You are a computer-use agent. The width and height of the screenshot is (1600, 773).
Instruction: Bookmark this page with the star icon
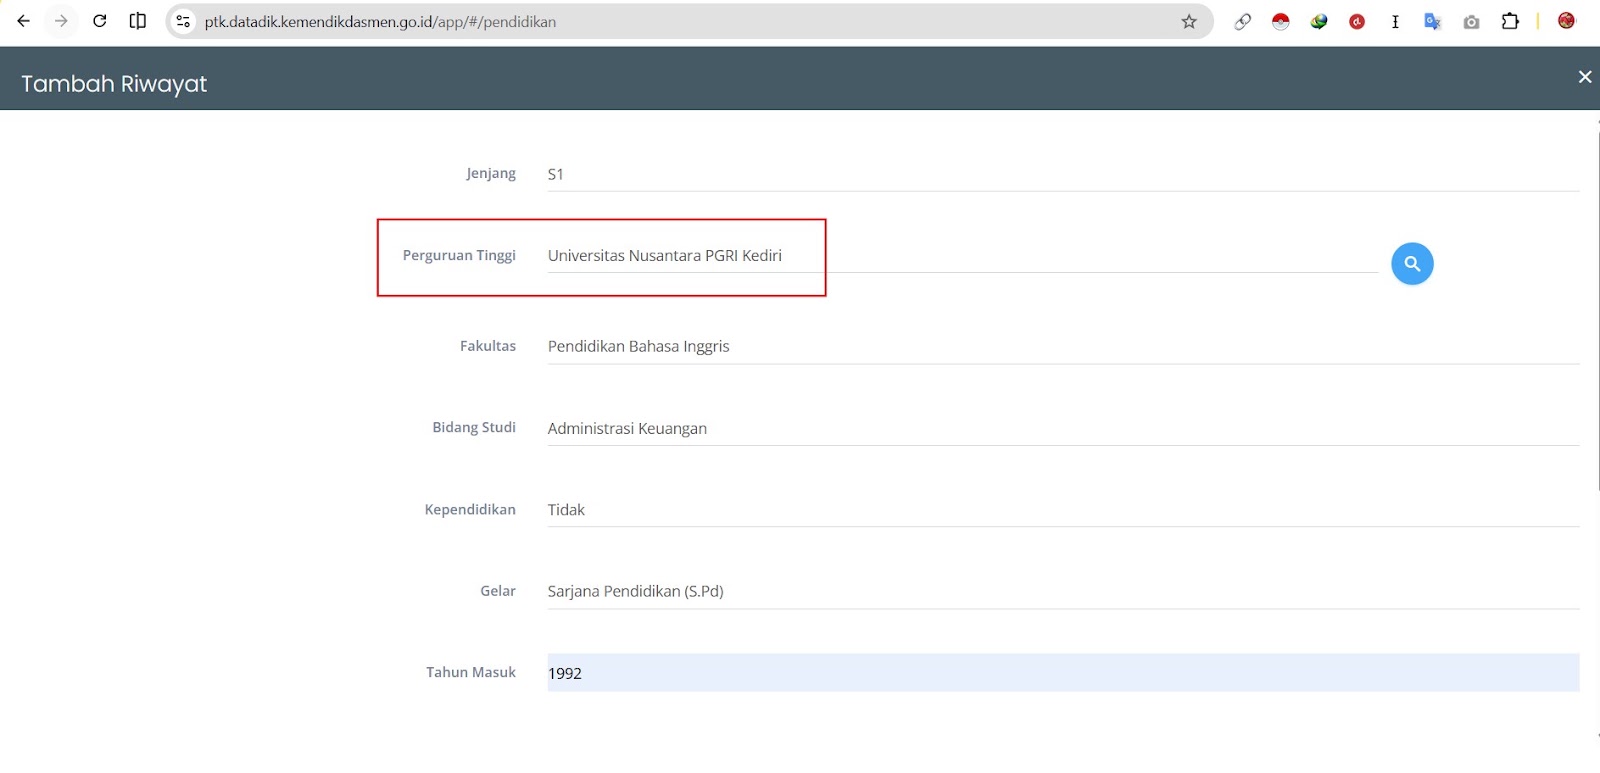1189,21
